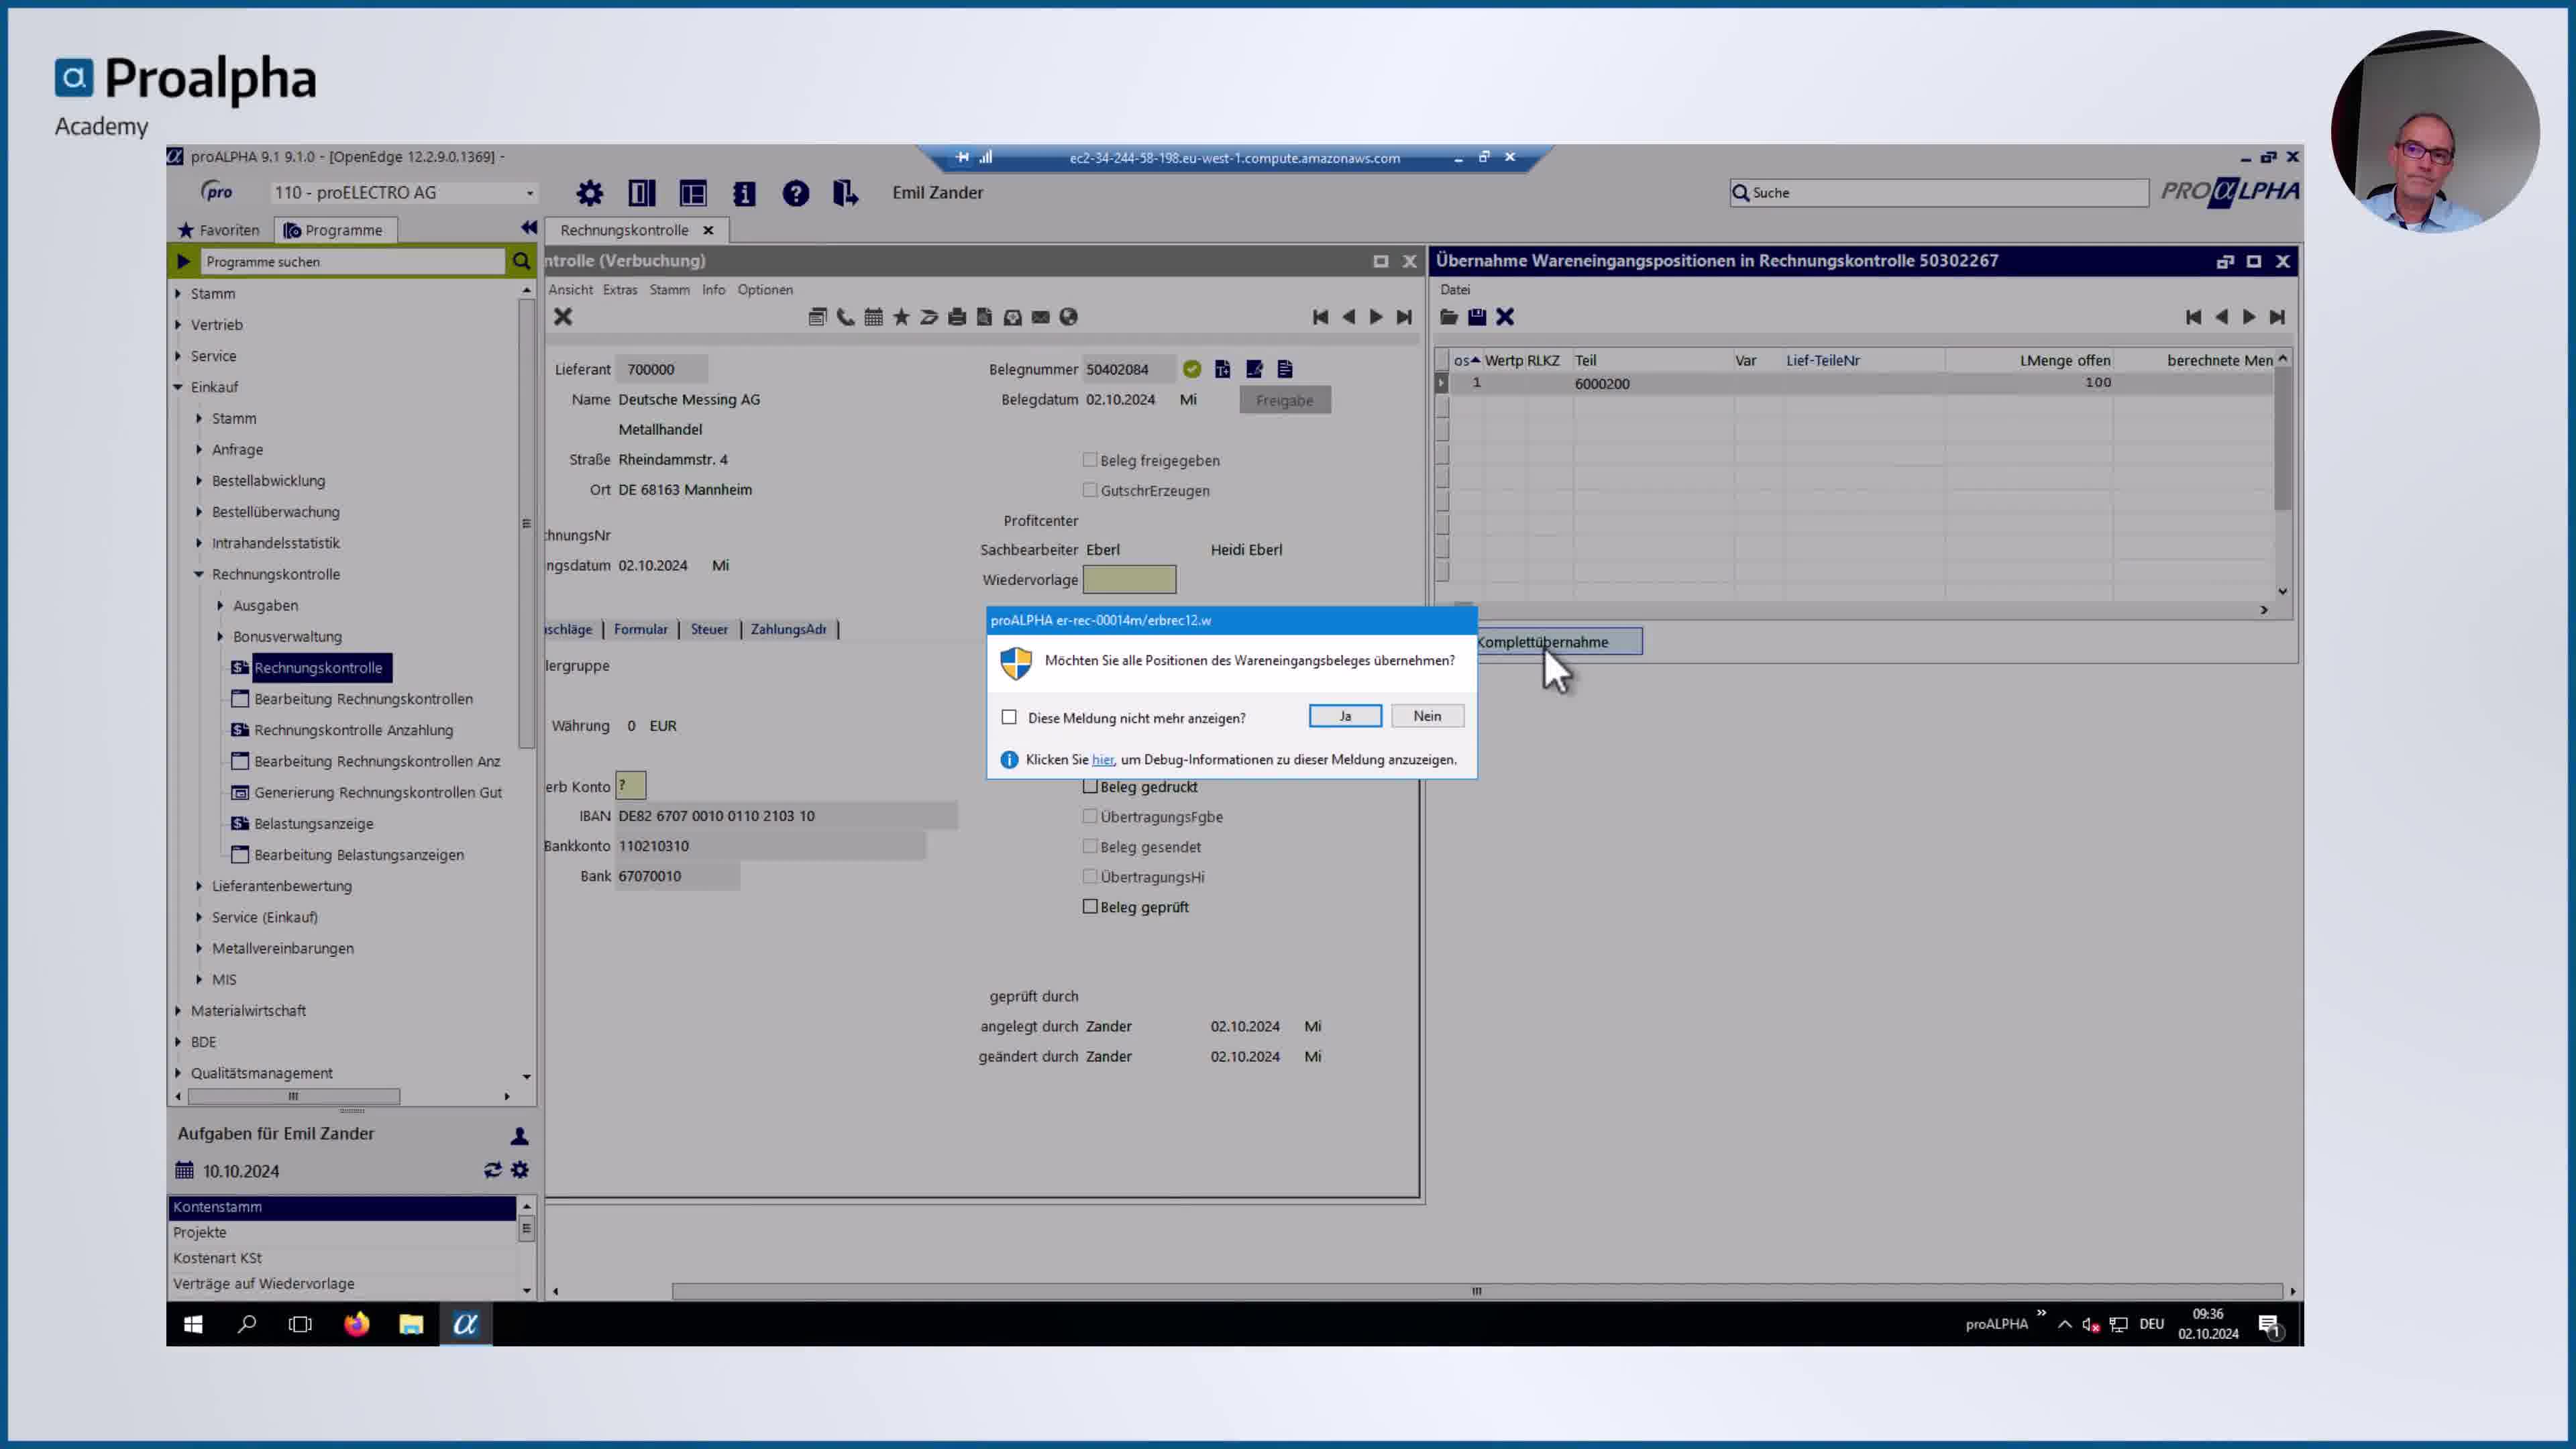The width and height of the screenshot is (2576, 1449).
Task: Click the Wiedervorlage input field
Action: click(1130, 580)
